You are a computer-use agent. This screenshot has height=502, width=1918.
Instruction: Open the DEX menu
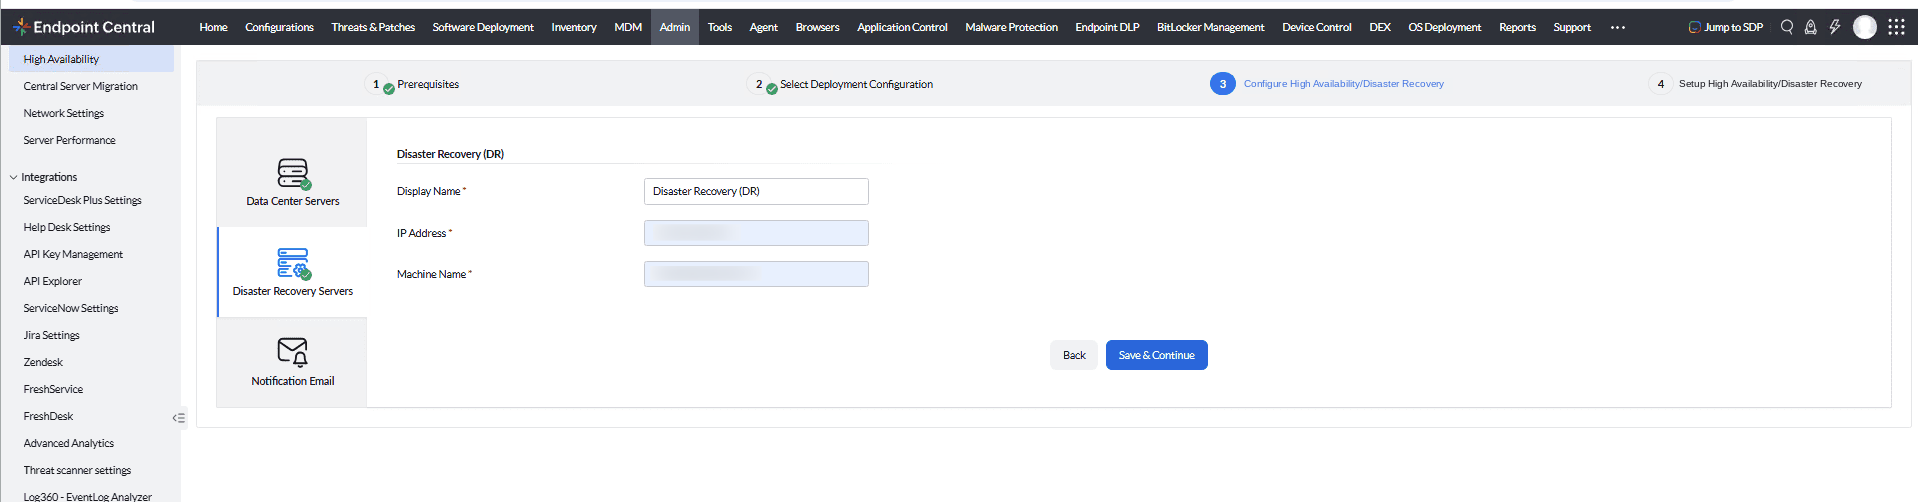tap(1380, 27)
